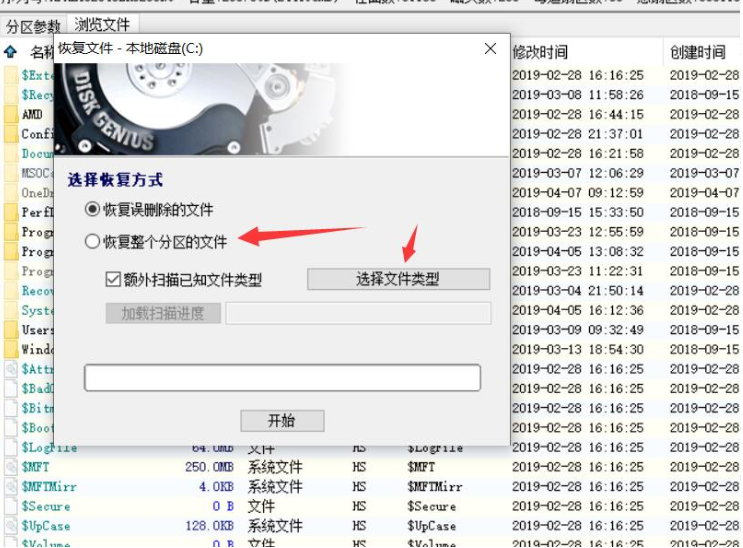The width and height of the screenshot is (743, 548).
Task: Click the Recovery folder icon
Action: tap(11, 291)
